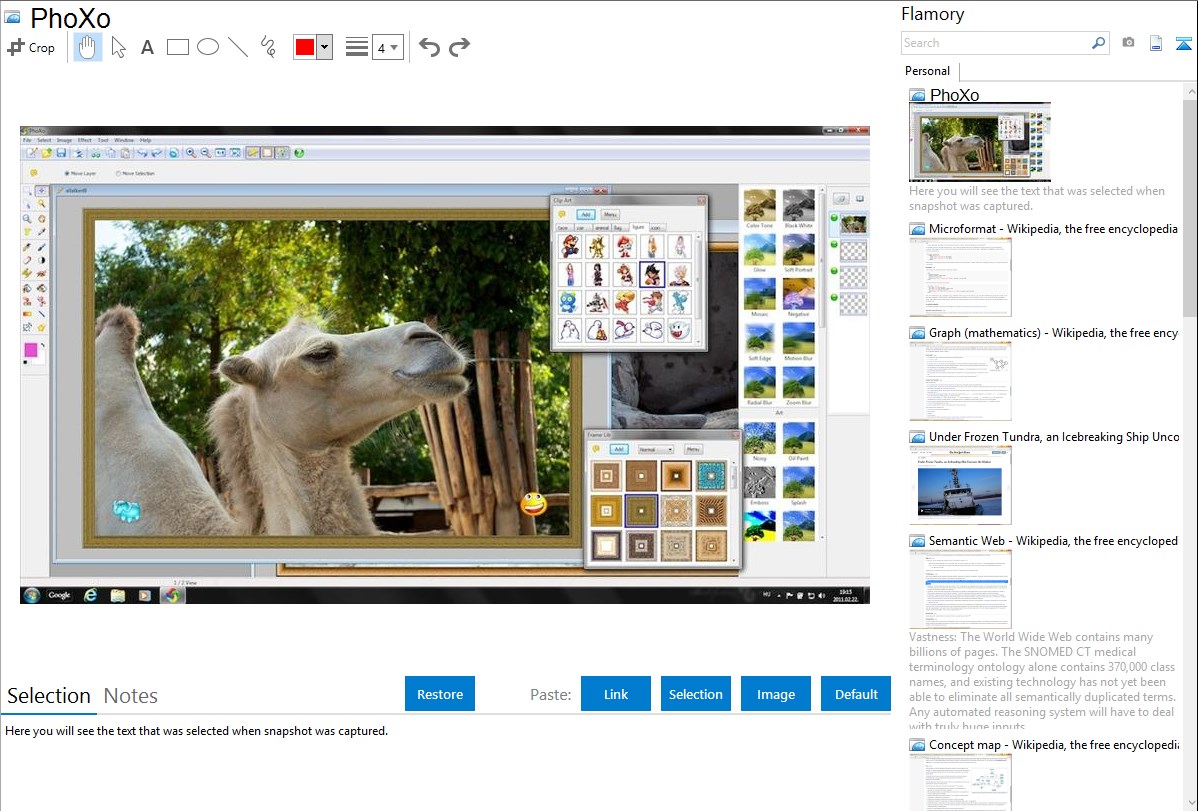Click the Paste Link button
This screenshot has height=811, width=1198.
point(616,694)
